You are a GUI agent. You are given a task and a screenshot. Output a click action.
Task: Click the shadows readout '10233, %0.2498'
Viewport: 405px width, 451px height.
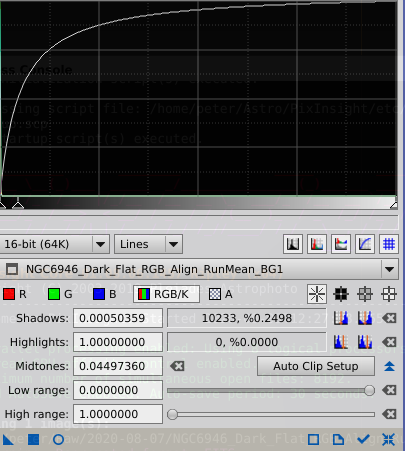tap(247, 318)
